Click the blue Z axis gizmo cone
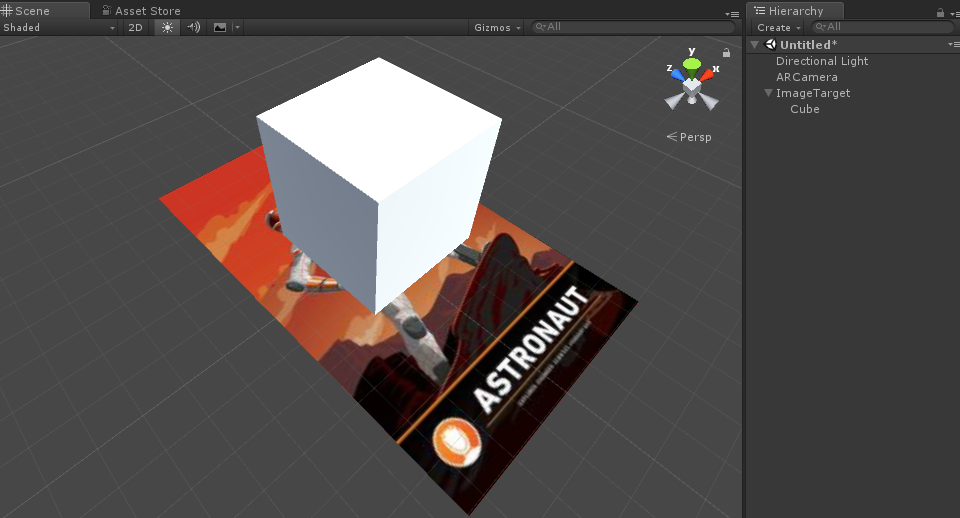The width and height of the screenshot is (960, 518). pyautogui.click(x=677, y=75)
